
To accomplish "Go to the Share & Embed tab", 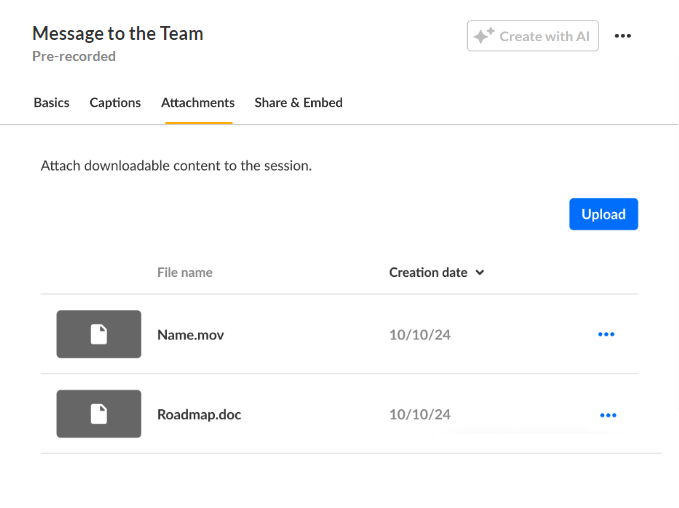I will click(298, 102).
